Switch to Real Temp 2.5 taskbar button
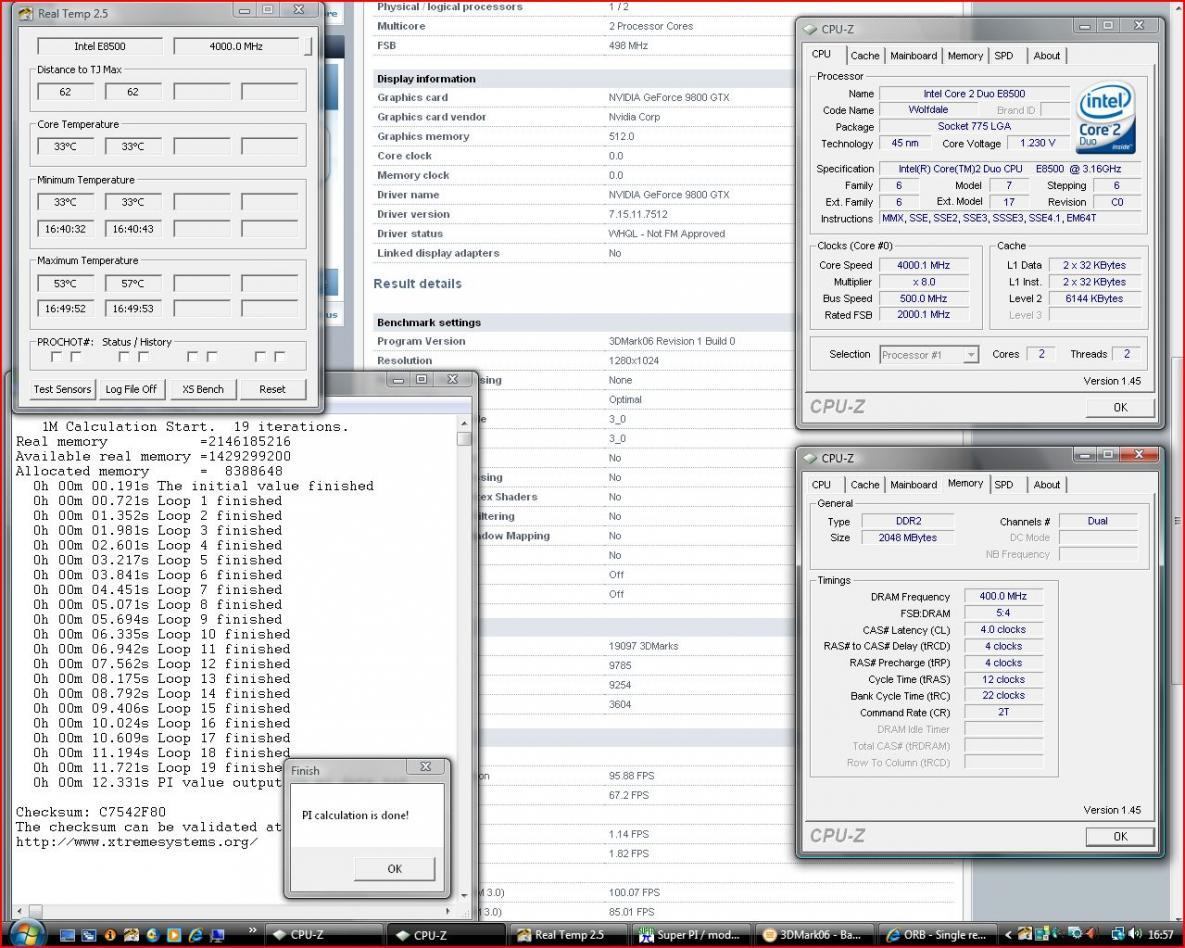Image resolution: width=1185 pixels, height=948 pixels. pos(568,935)
